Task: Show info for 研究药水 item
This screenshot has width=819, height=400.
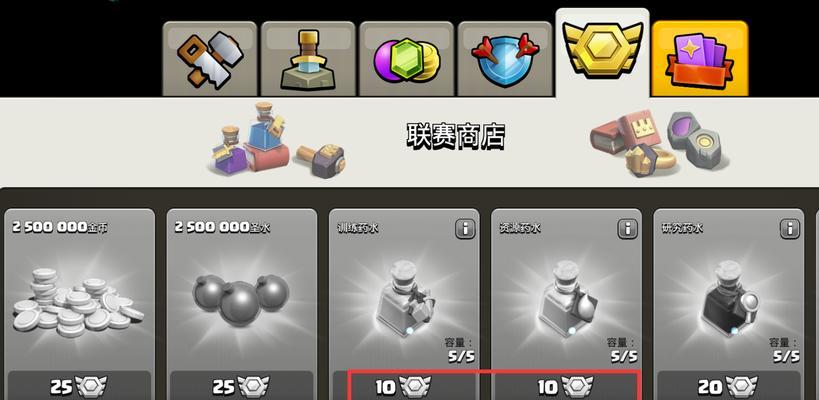Action: tap(790, 229)
